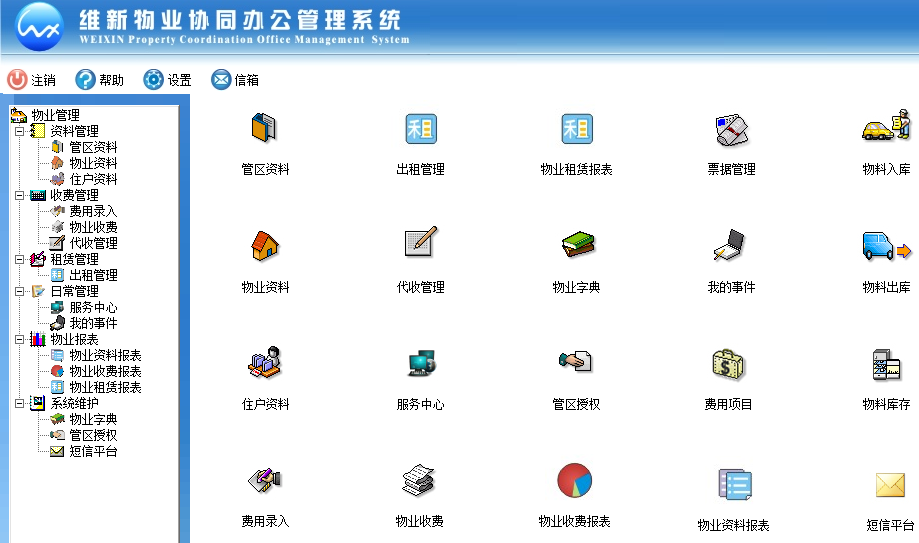The image size is (919, 543).
Task: Open 设置 settings in the toolbar
Action: pyautogui.click(x=167, y=80)
